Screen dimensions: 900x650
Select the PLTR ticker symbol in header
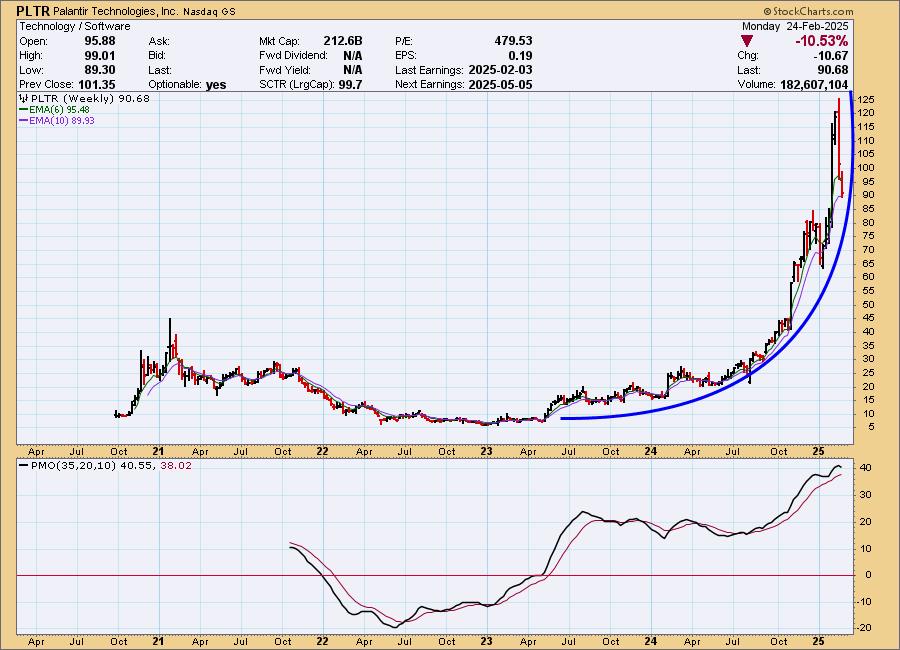(x=33, y=11)
